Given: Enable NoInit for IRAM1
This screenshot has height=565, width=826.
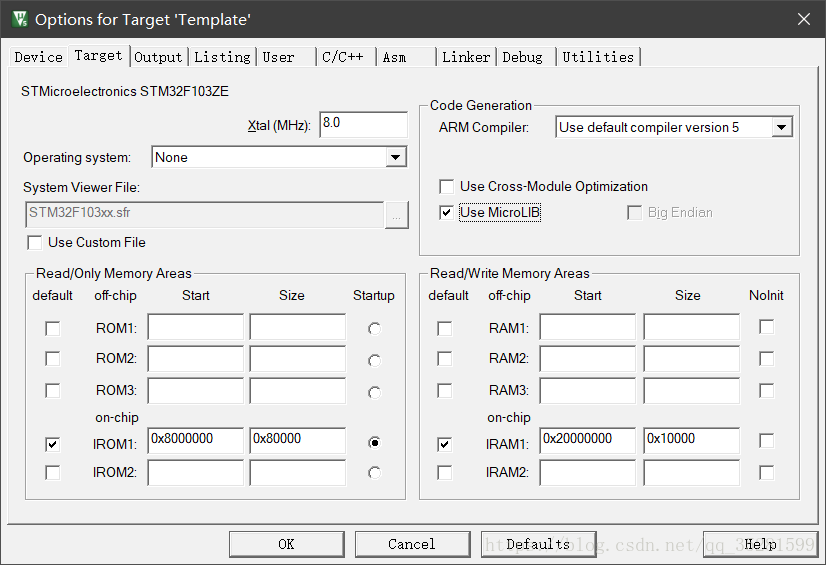Looking at the screenshot, I should click(x=766, y=441).
